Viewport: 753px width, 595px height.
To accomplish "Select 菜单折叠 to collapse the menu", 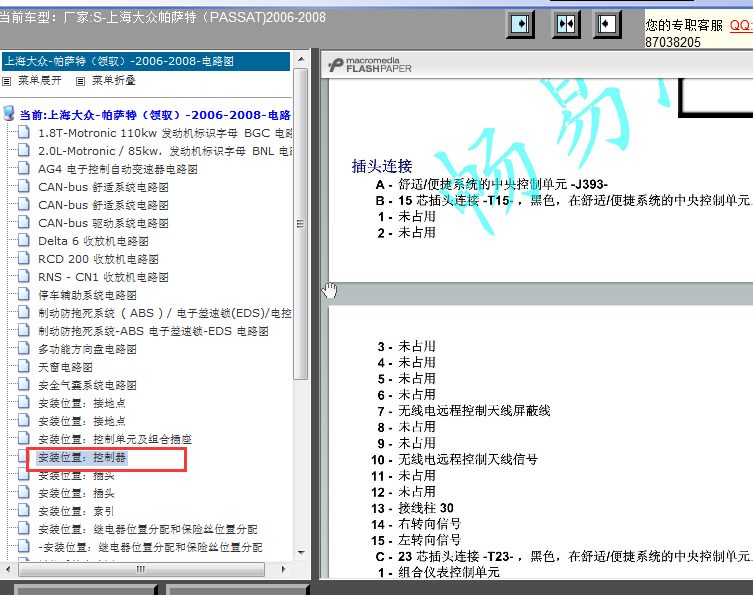I will coord(114,81).
